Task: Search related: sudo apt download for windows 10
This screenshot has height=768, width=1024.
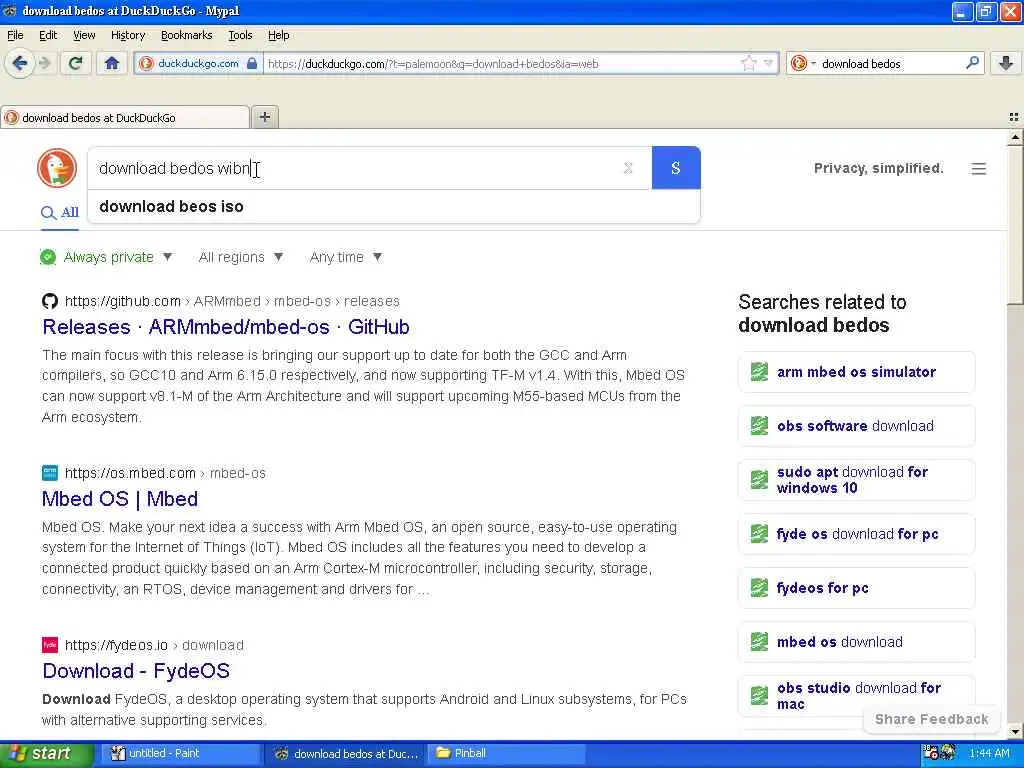Action: [x=856, y=480]
